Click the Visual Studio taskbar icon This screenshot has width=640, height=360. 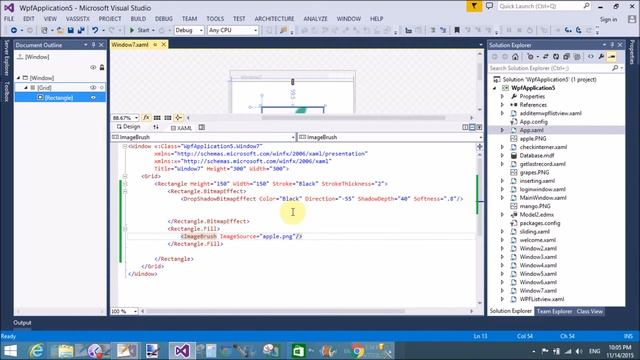182,351
